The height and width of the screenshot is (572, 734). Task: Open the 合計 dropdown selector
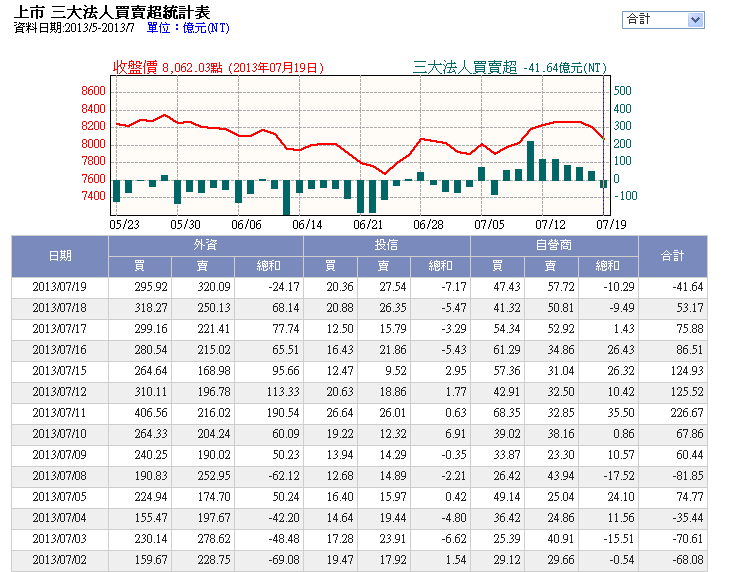(663, 20)
